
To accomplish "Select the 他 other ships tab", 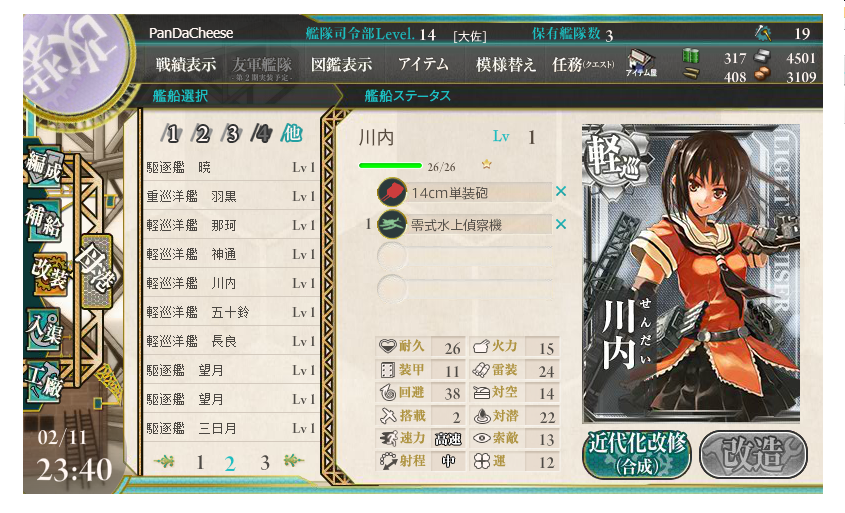I will (291, 133).
